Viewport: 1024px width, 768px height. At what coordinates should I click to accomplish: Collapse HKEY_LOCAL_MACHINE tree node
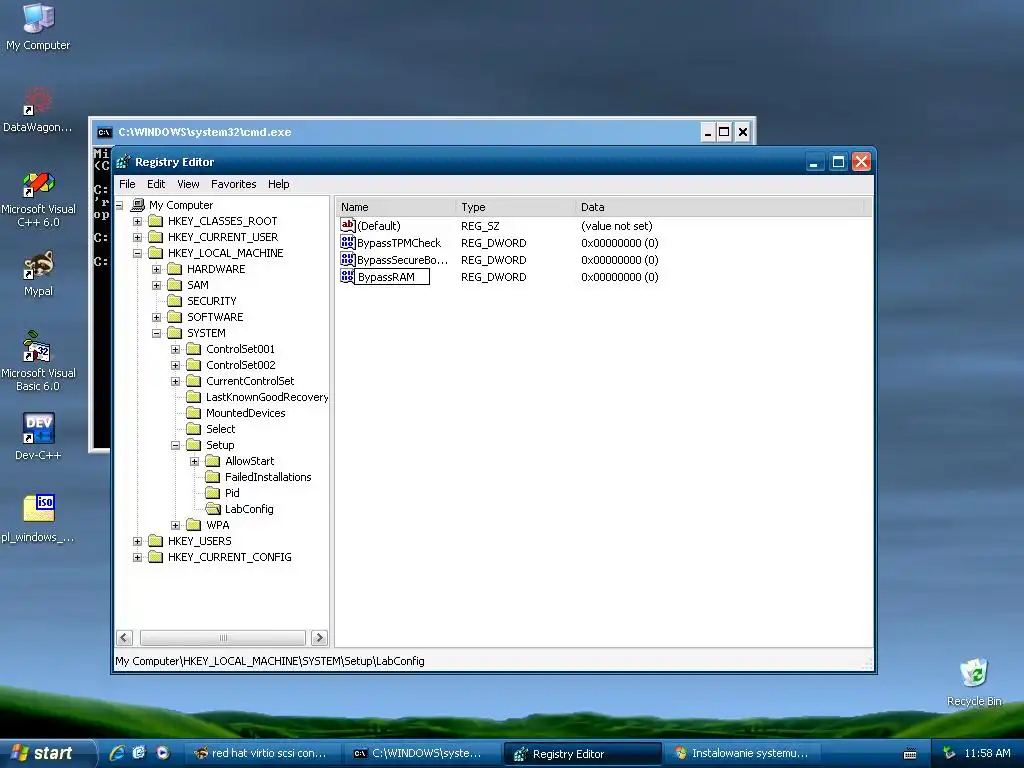137,253
